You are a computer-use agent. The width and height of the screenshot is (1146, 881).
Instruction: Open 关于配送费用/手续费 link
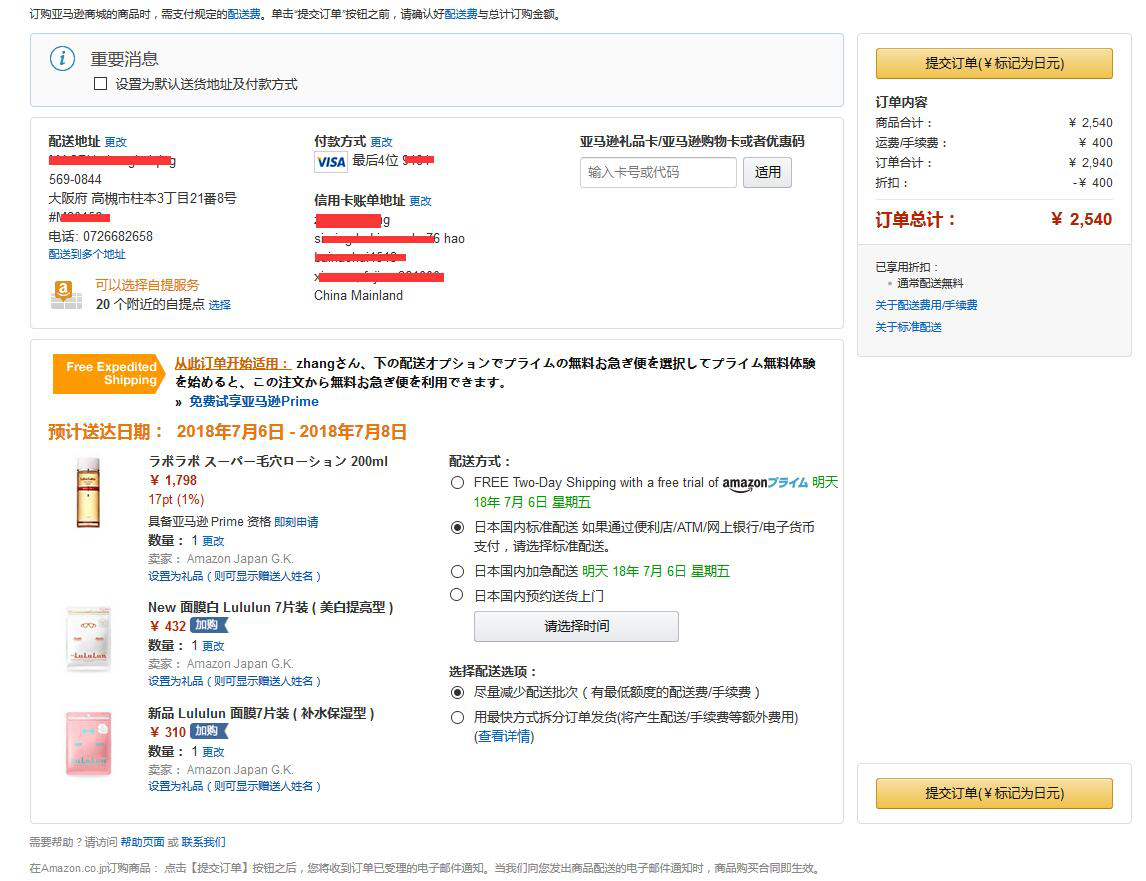point(926,305)
